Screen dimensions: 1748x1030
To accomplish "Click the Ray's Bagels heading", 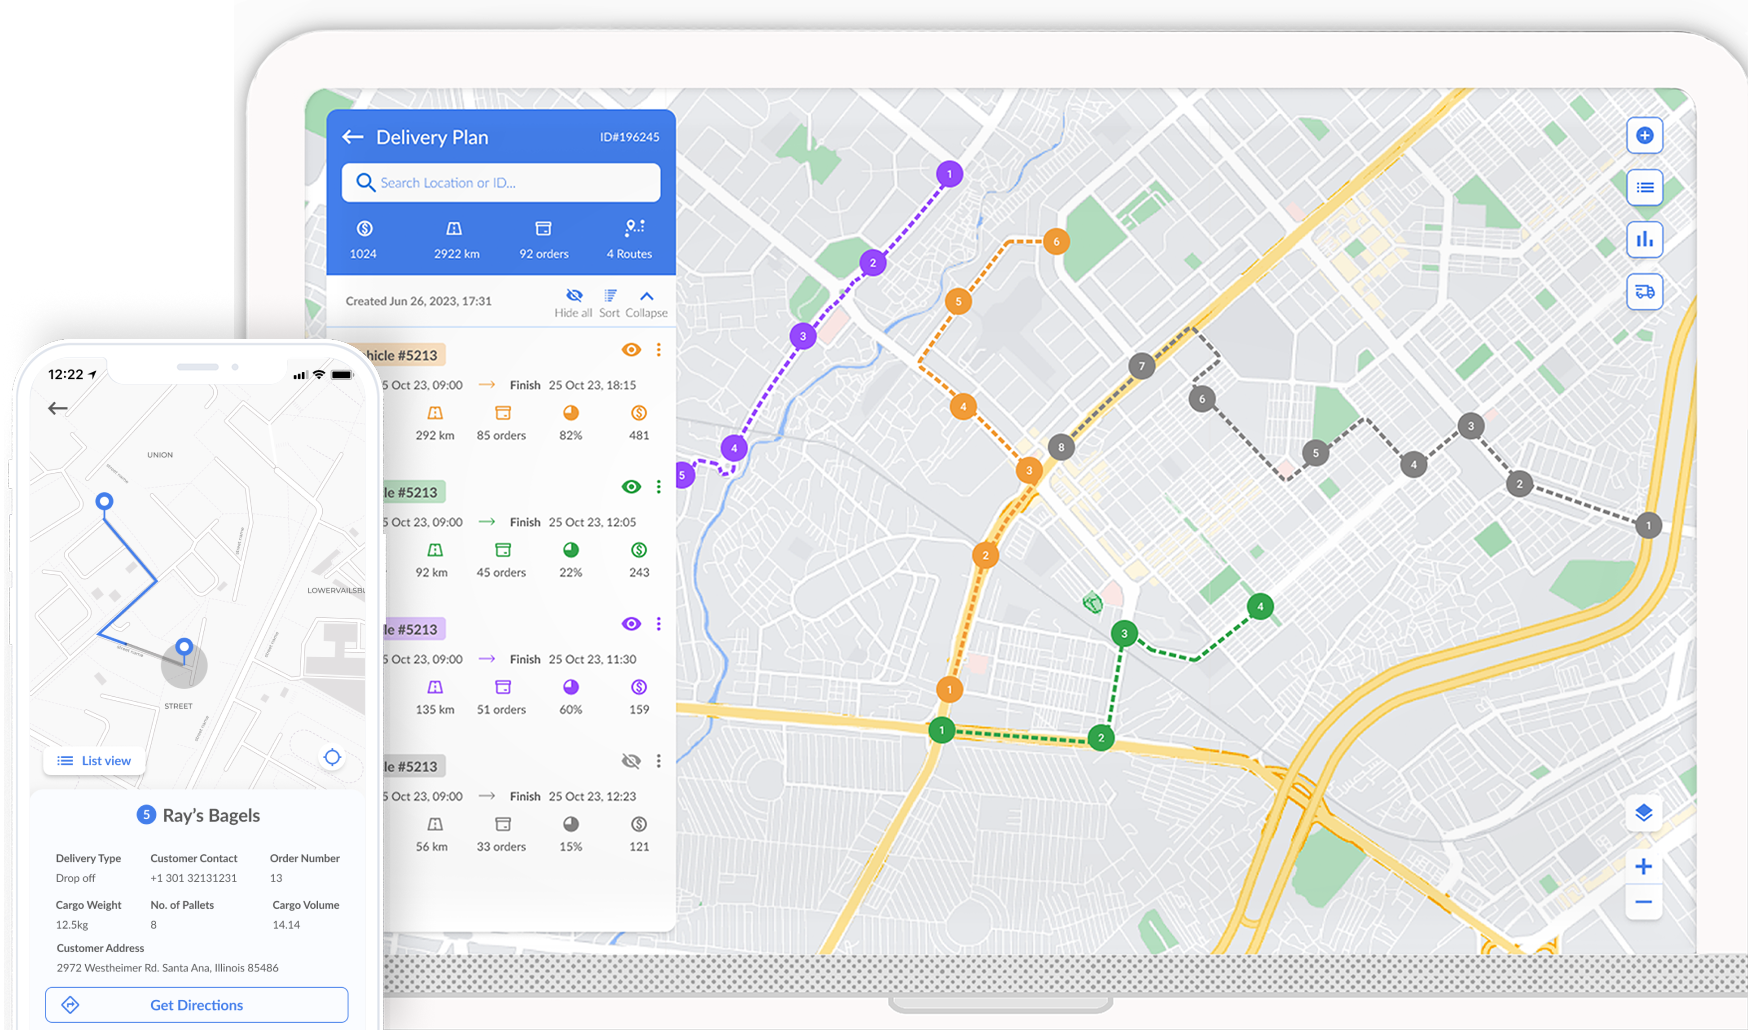I will 211,815.
